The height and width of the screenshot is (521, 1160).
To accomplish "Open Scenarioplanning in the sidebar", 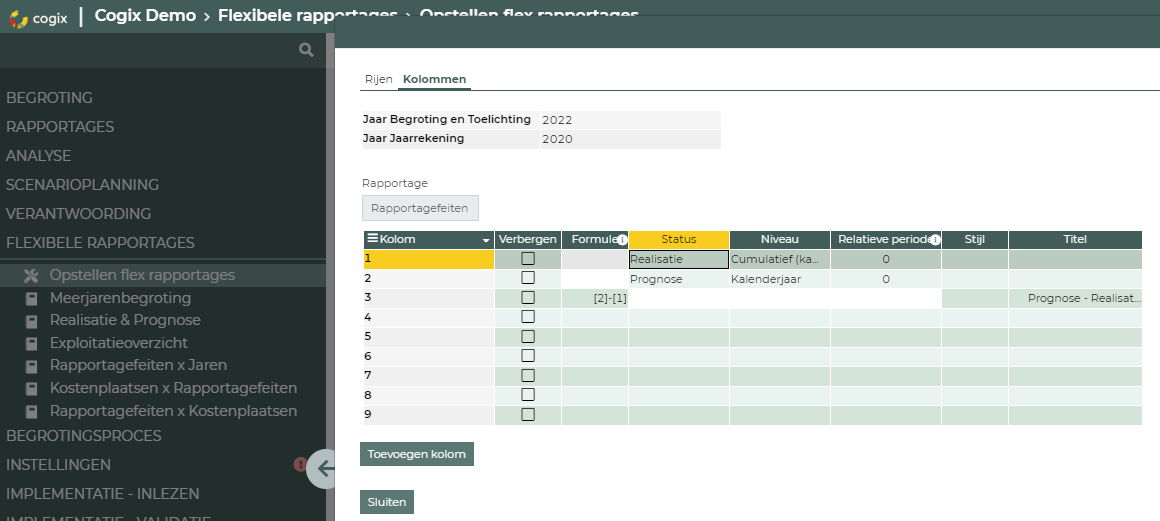I will coord(82,184).
